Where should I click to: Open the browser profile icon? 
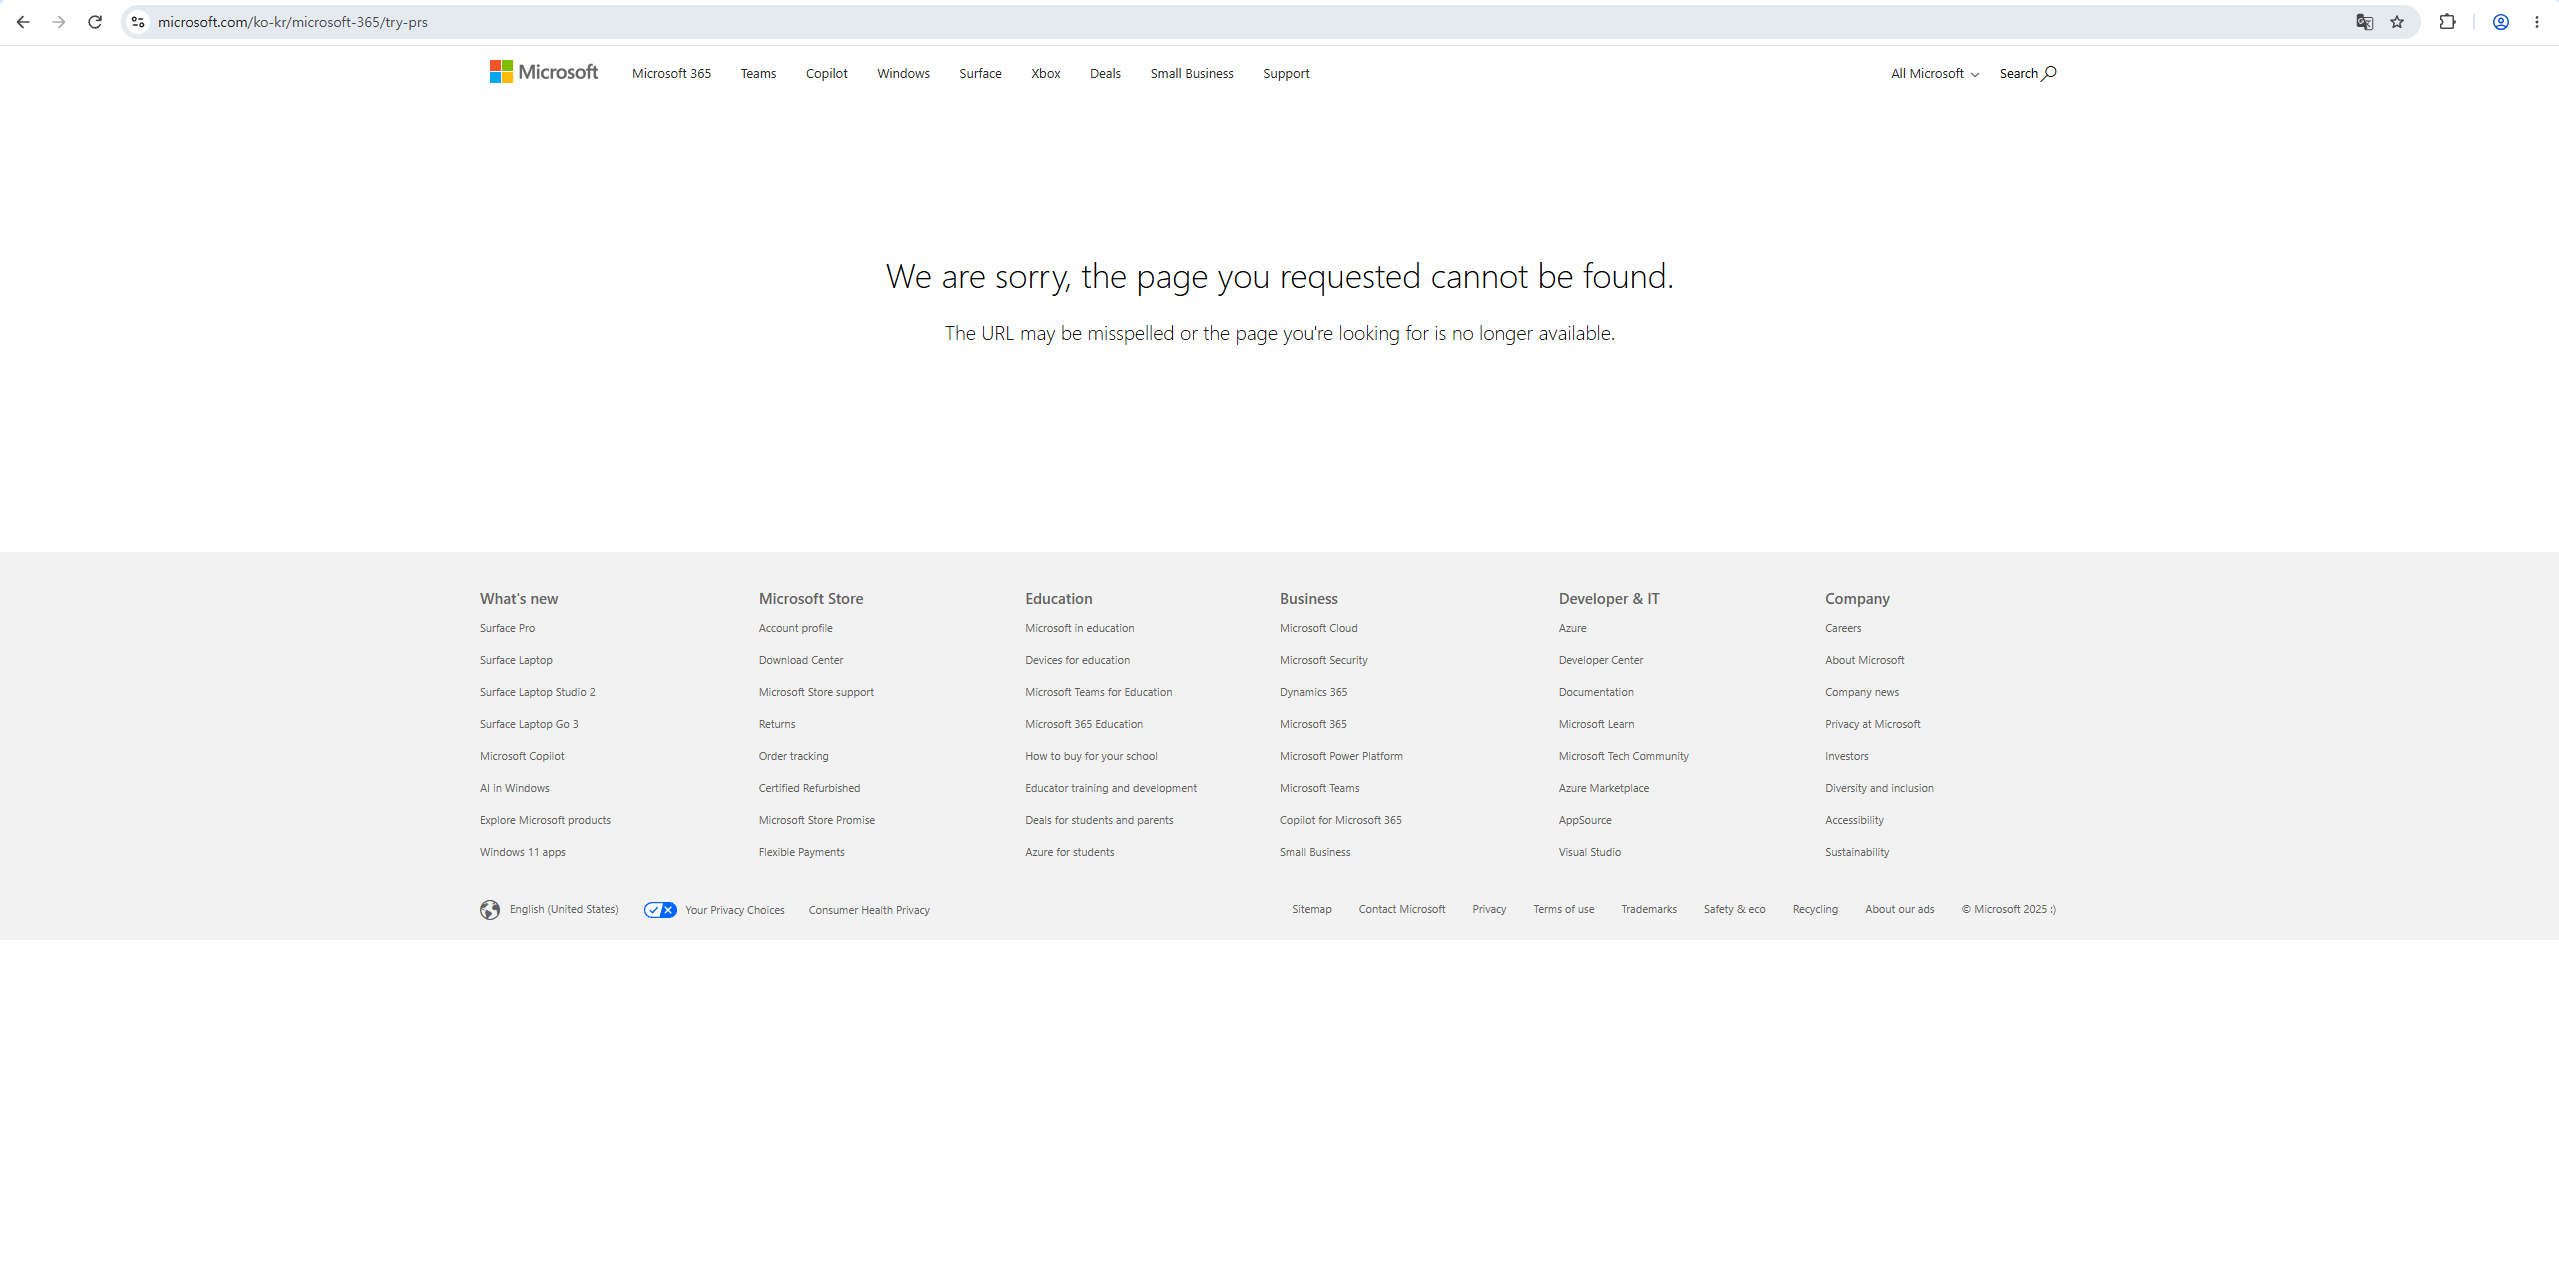click(x=2500, y=22)
